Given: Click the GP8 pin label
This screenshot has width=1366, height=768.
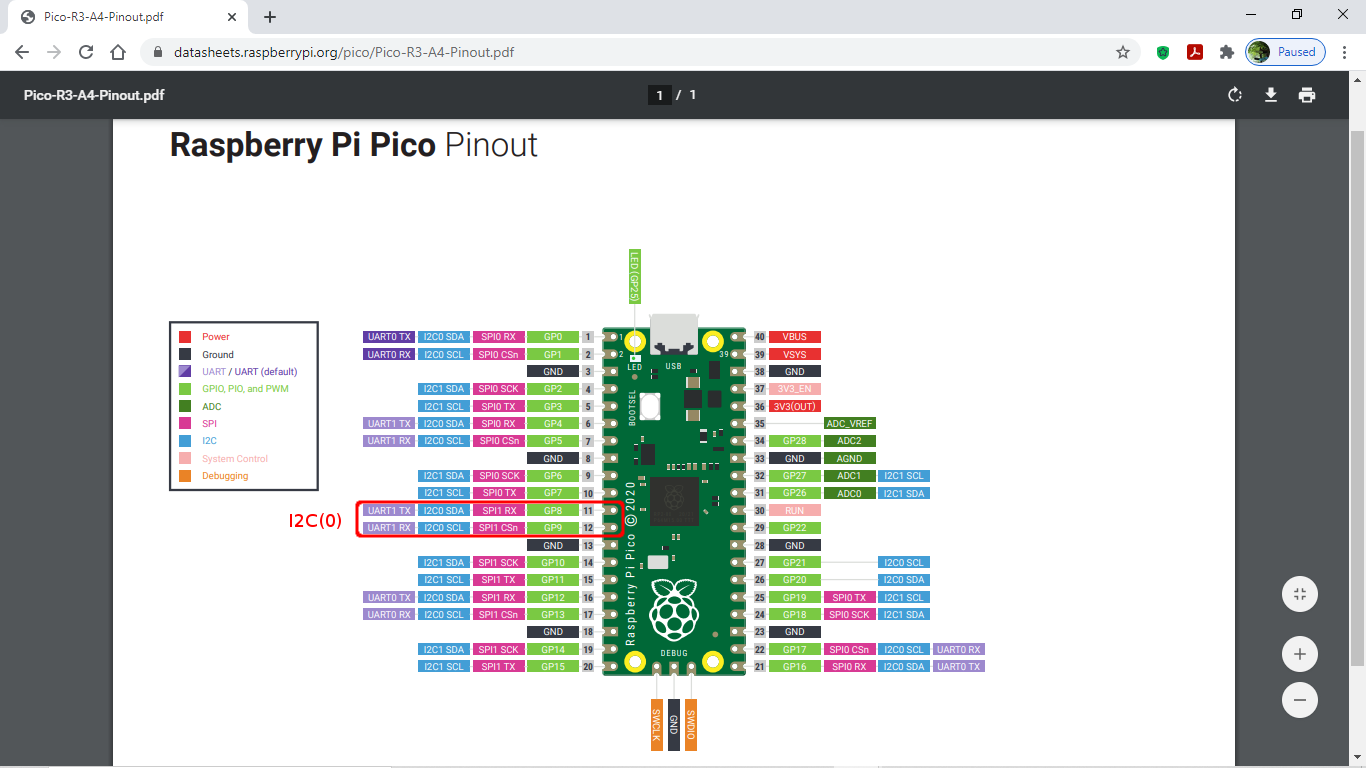Looking at the screenshot, I should pos(553,510).
